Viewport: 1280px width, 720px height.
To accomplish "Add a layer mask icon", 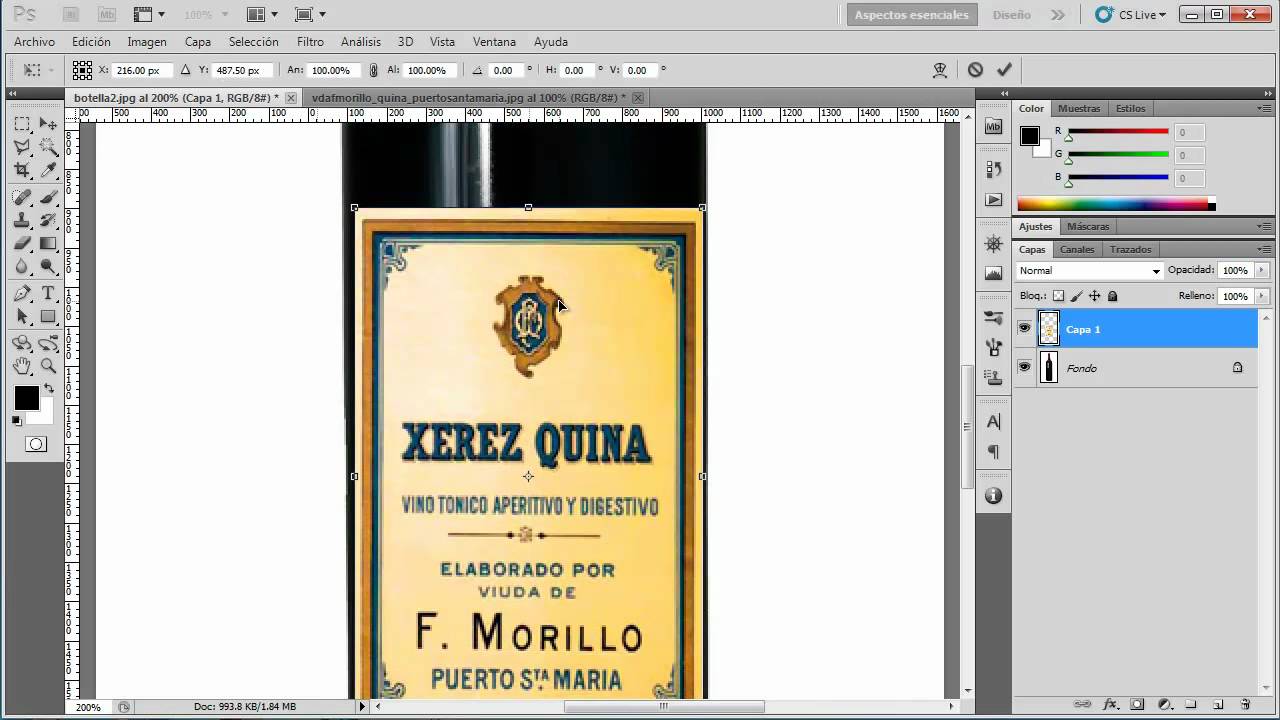I will [x=1137, y=705].
